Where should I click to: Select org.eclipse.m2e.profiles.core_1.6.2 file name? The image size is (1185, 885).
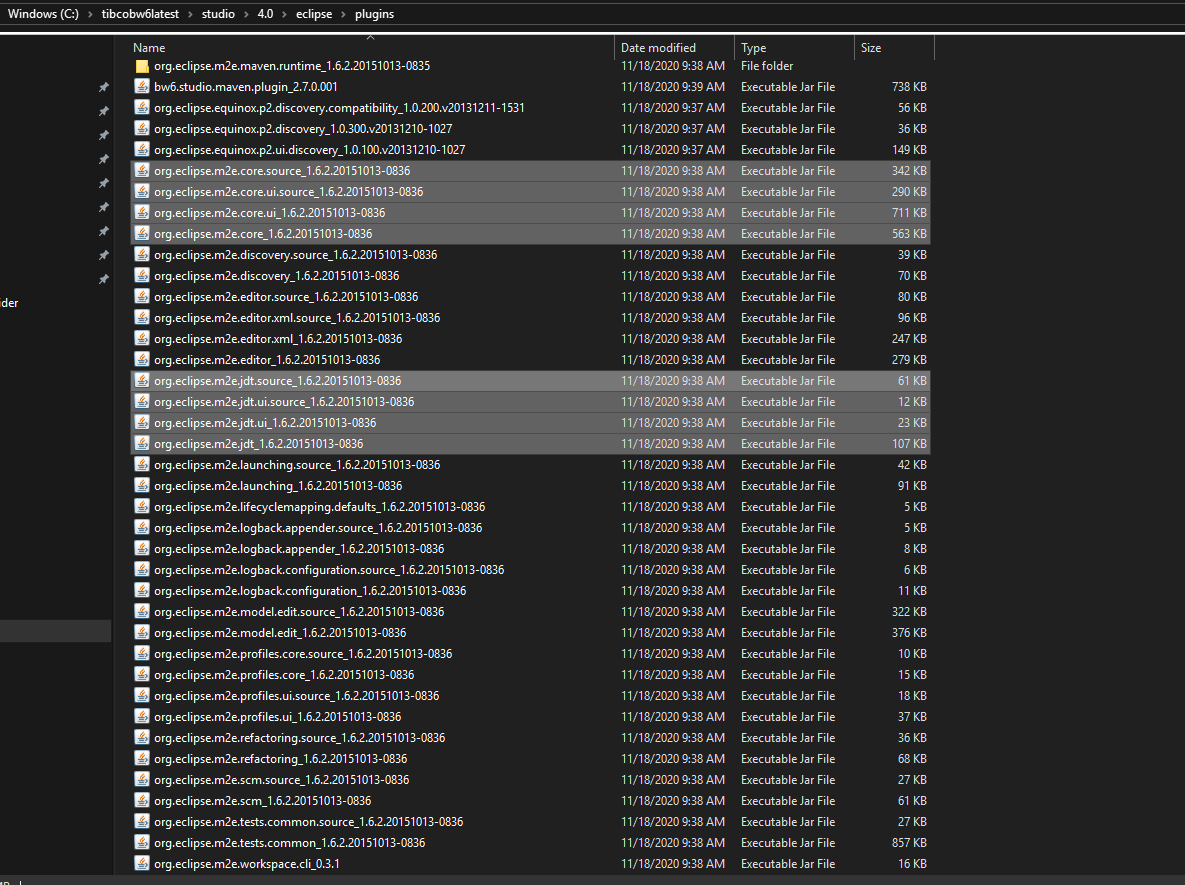pyautogui.click(x=284, y=675)
